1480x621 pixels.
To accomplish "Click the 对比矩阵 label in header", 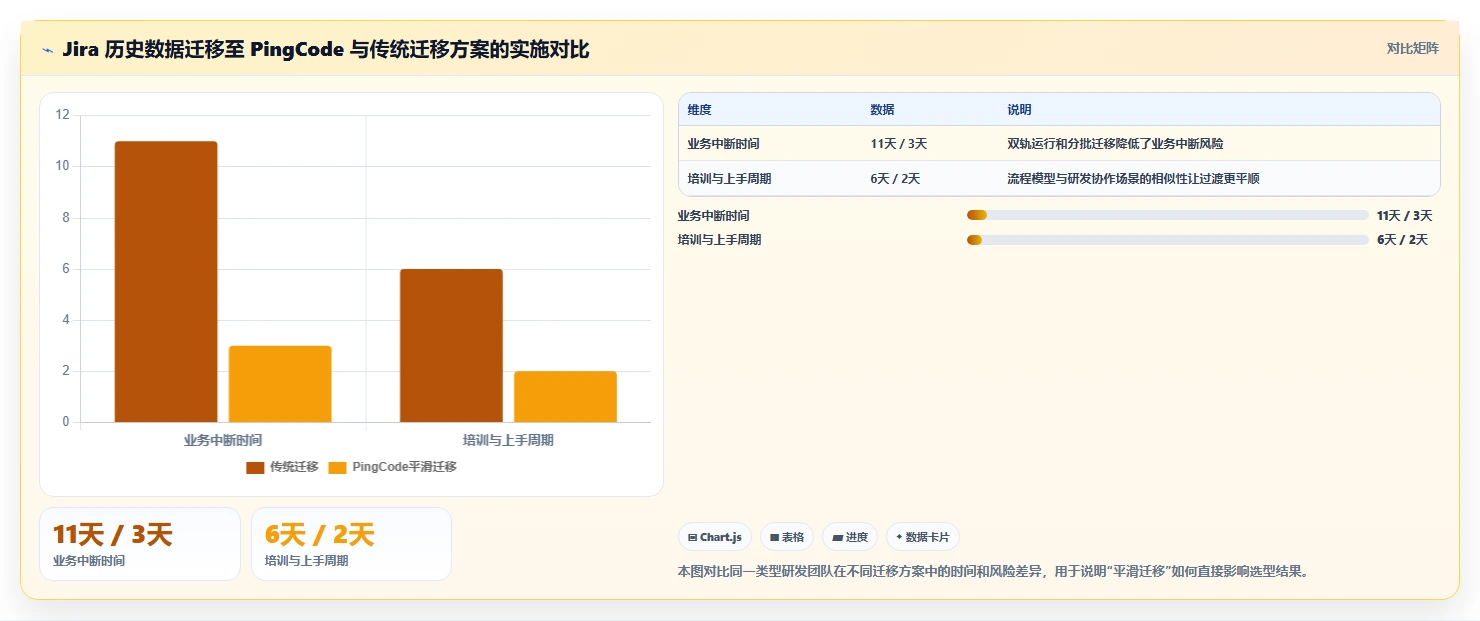I will click(x=1413, y=49).
